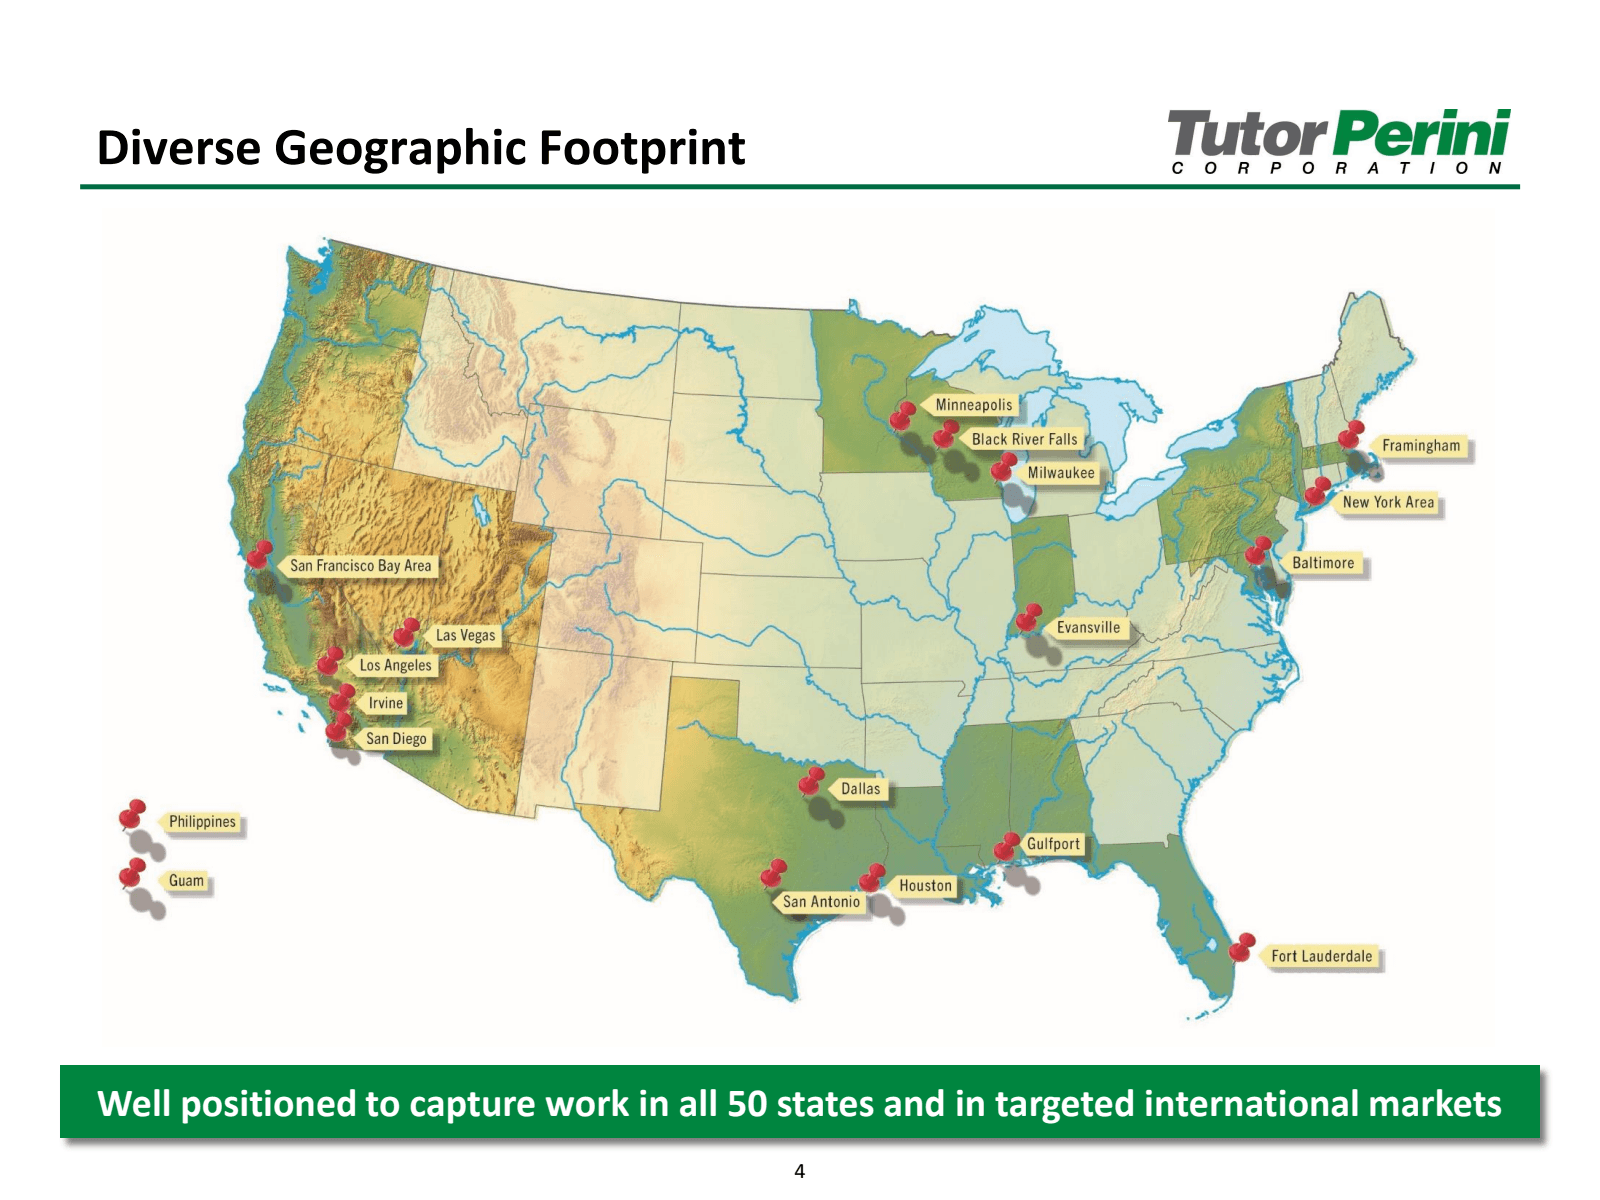Screen dimensions: 1600x1200
Task: Select the Los Angeles map label
Action: click(393, 665)
